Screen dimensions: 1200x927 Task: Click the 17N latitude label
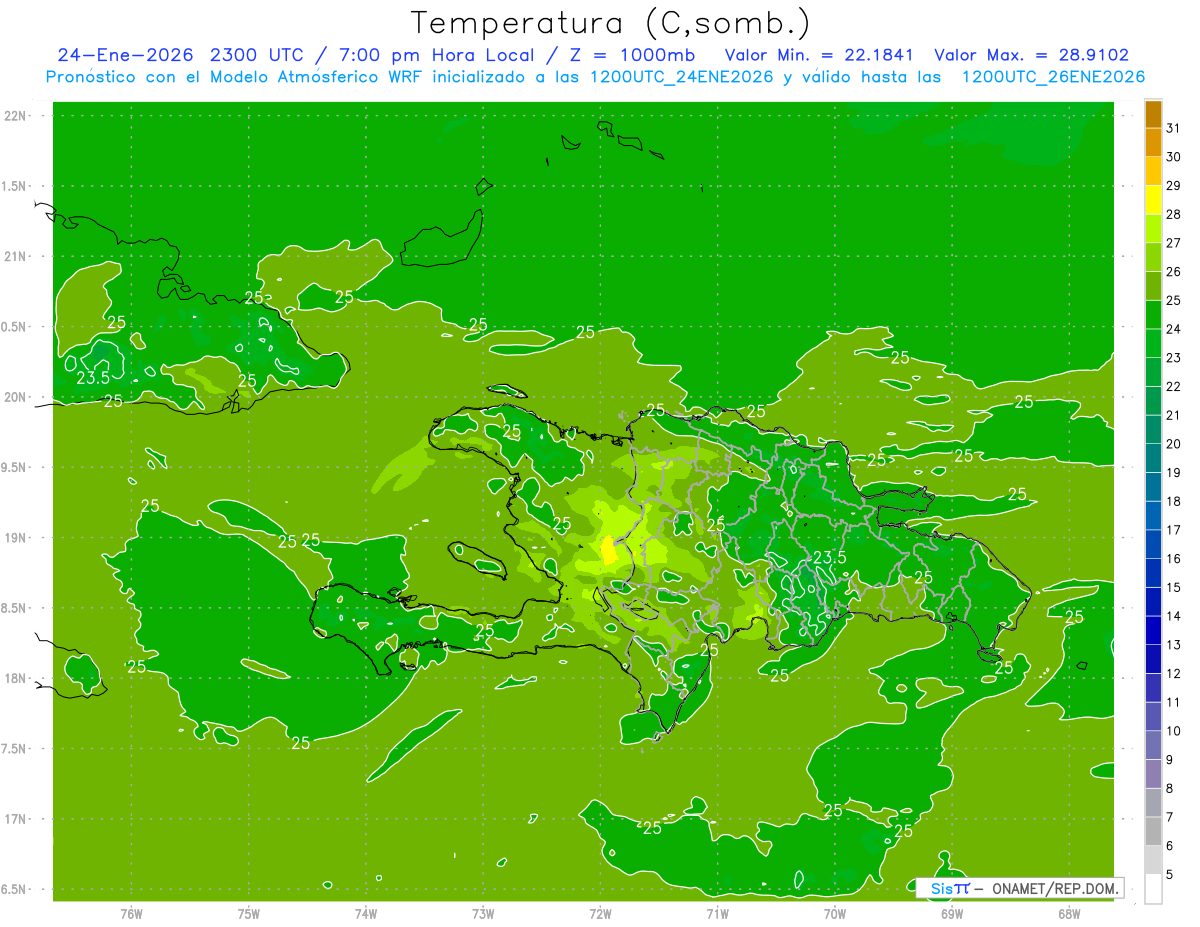(17, 819)
